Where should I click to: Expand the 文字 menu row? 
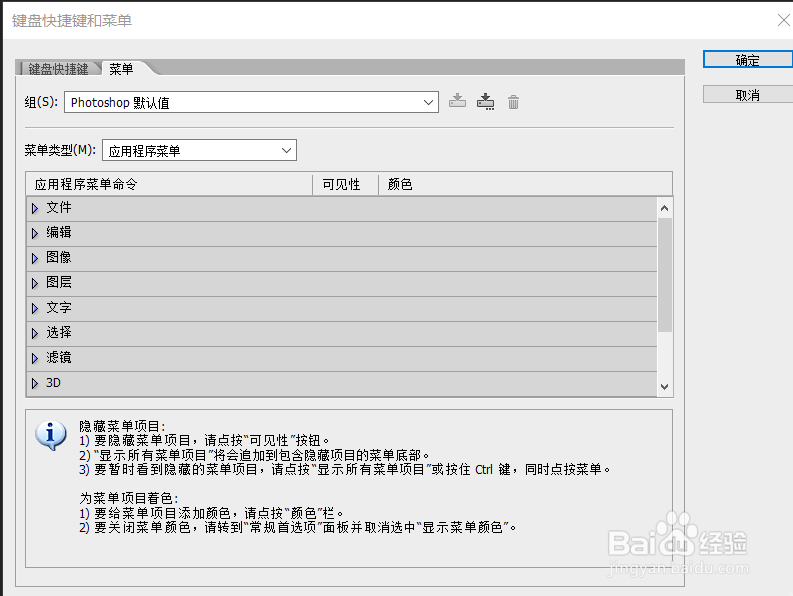(x=34, y=308)
